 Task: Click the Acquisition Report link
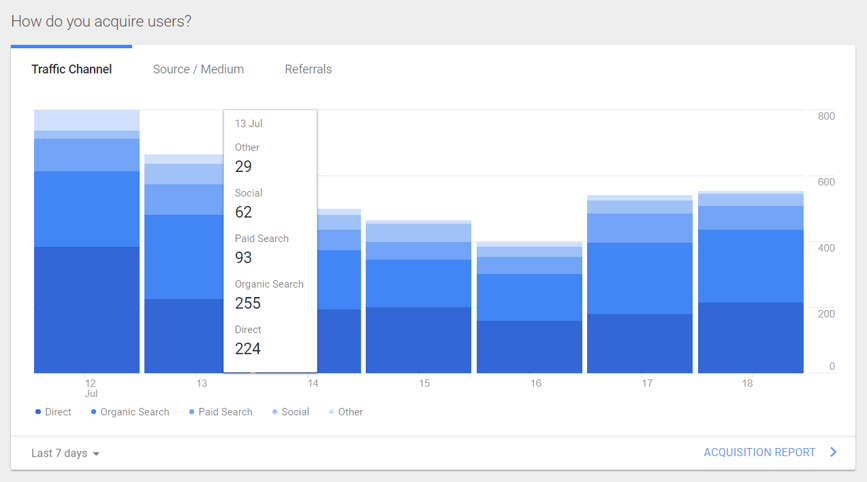pyautogui.click(x=759, y=453)
